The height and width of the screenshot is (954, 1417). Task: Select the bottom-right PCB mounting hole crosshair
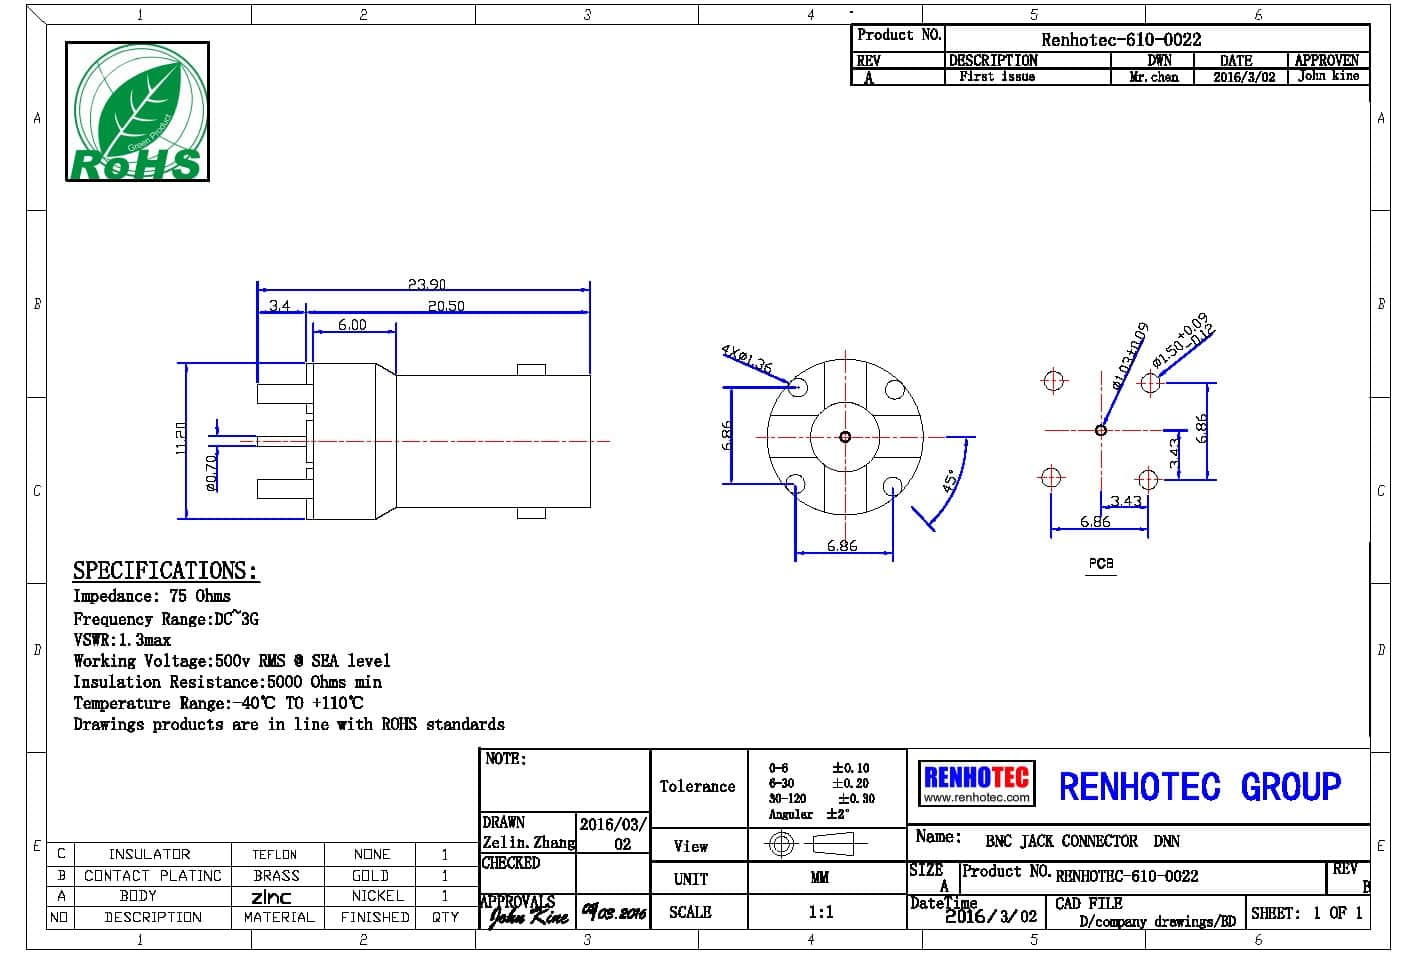pos(1148,480)
